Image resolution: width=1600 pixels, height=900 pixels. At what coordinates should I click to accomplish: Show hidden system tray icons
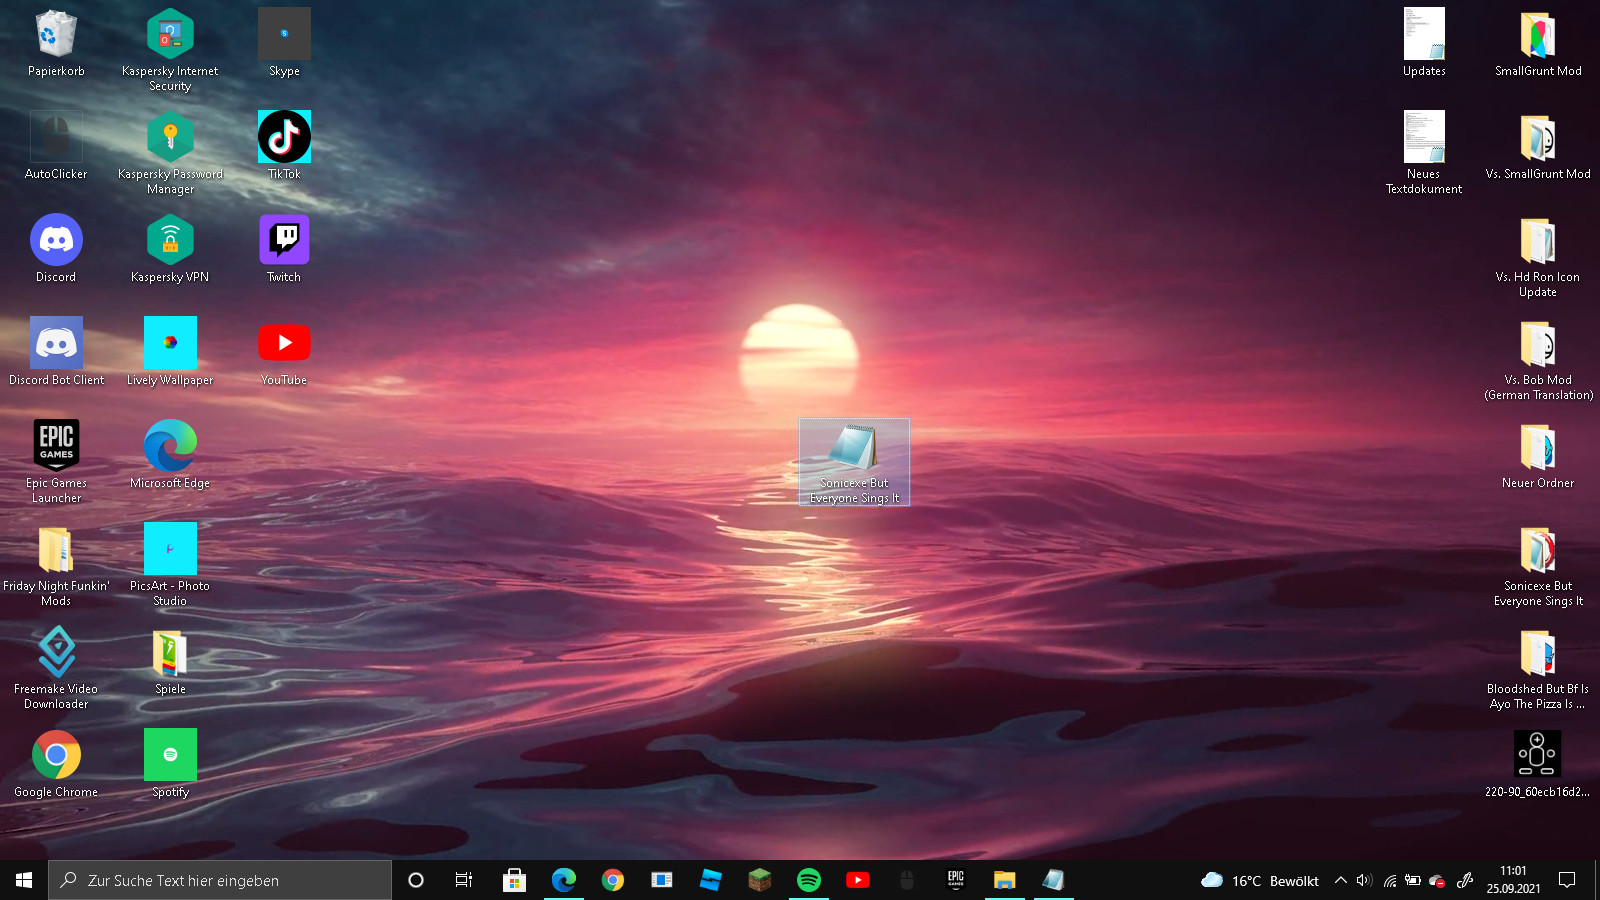click(x=1341, y=880)
